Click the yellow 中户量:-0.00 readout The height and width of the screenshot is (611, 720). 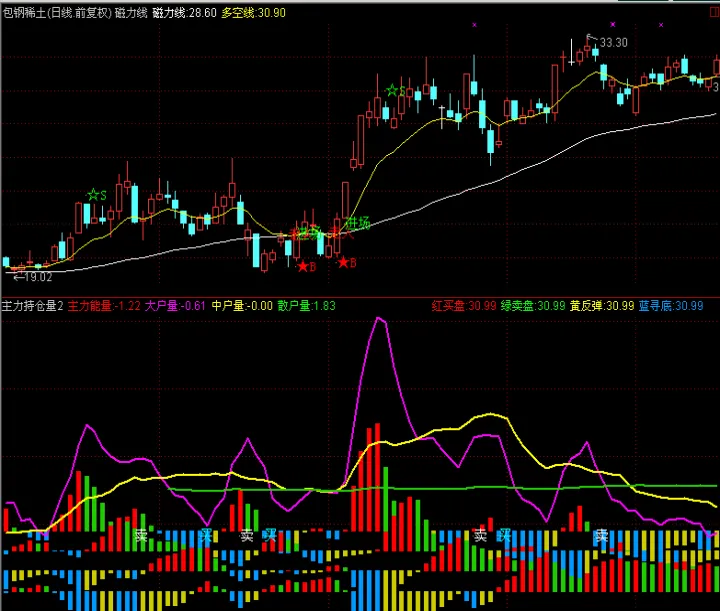pos(242,305)
